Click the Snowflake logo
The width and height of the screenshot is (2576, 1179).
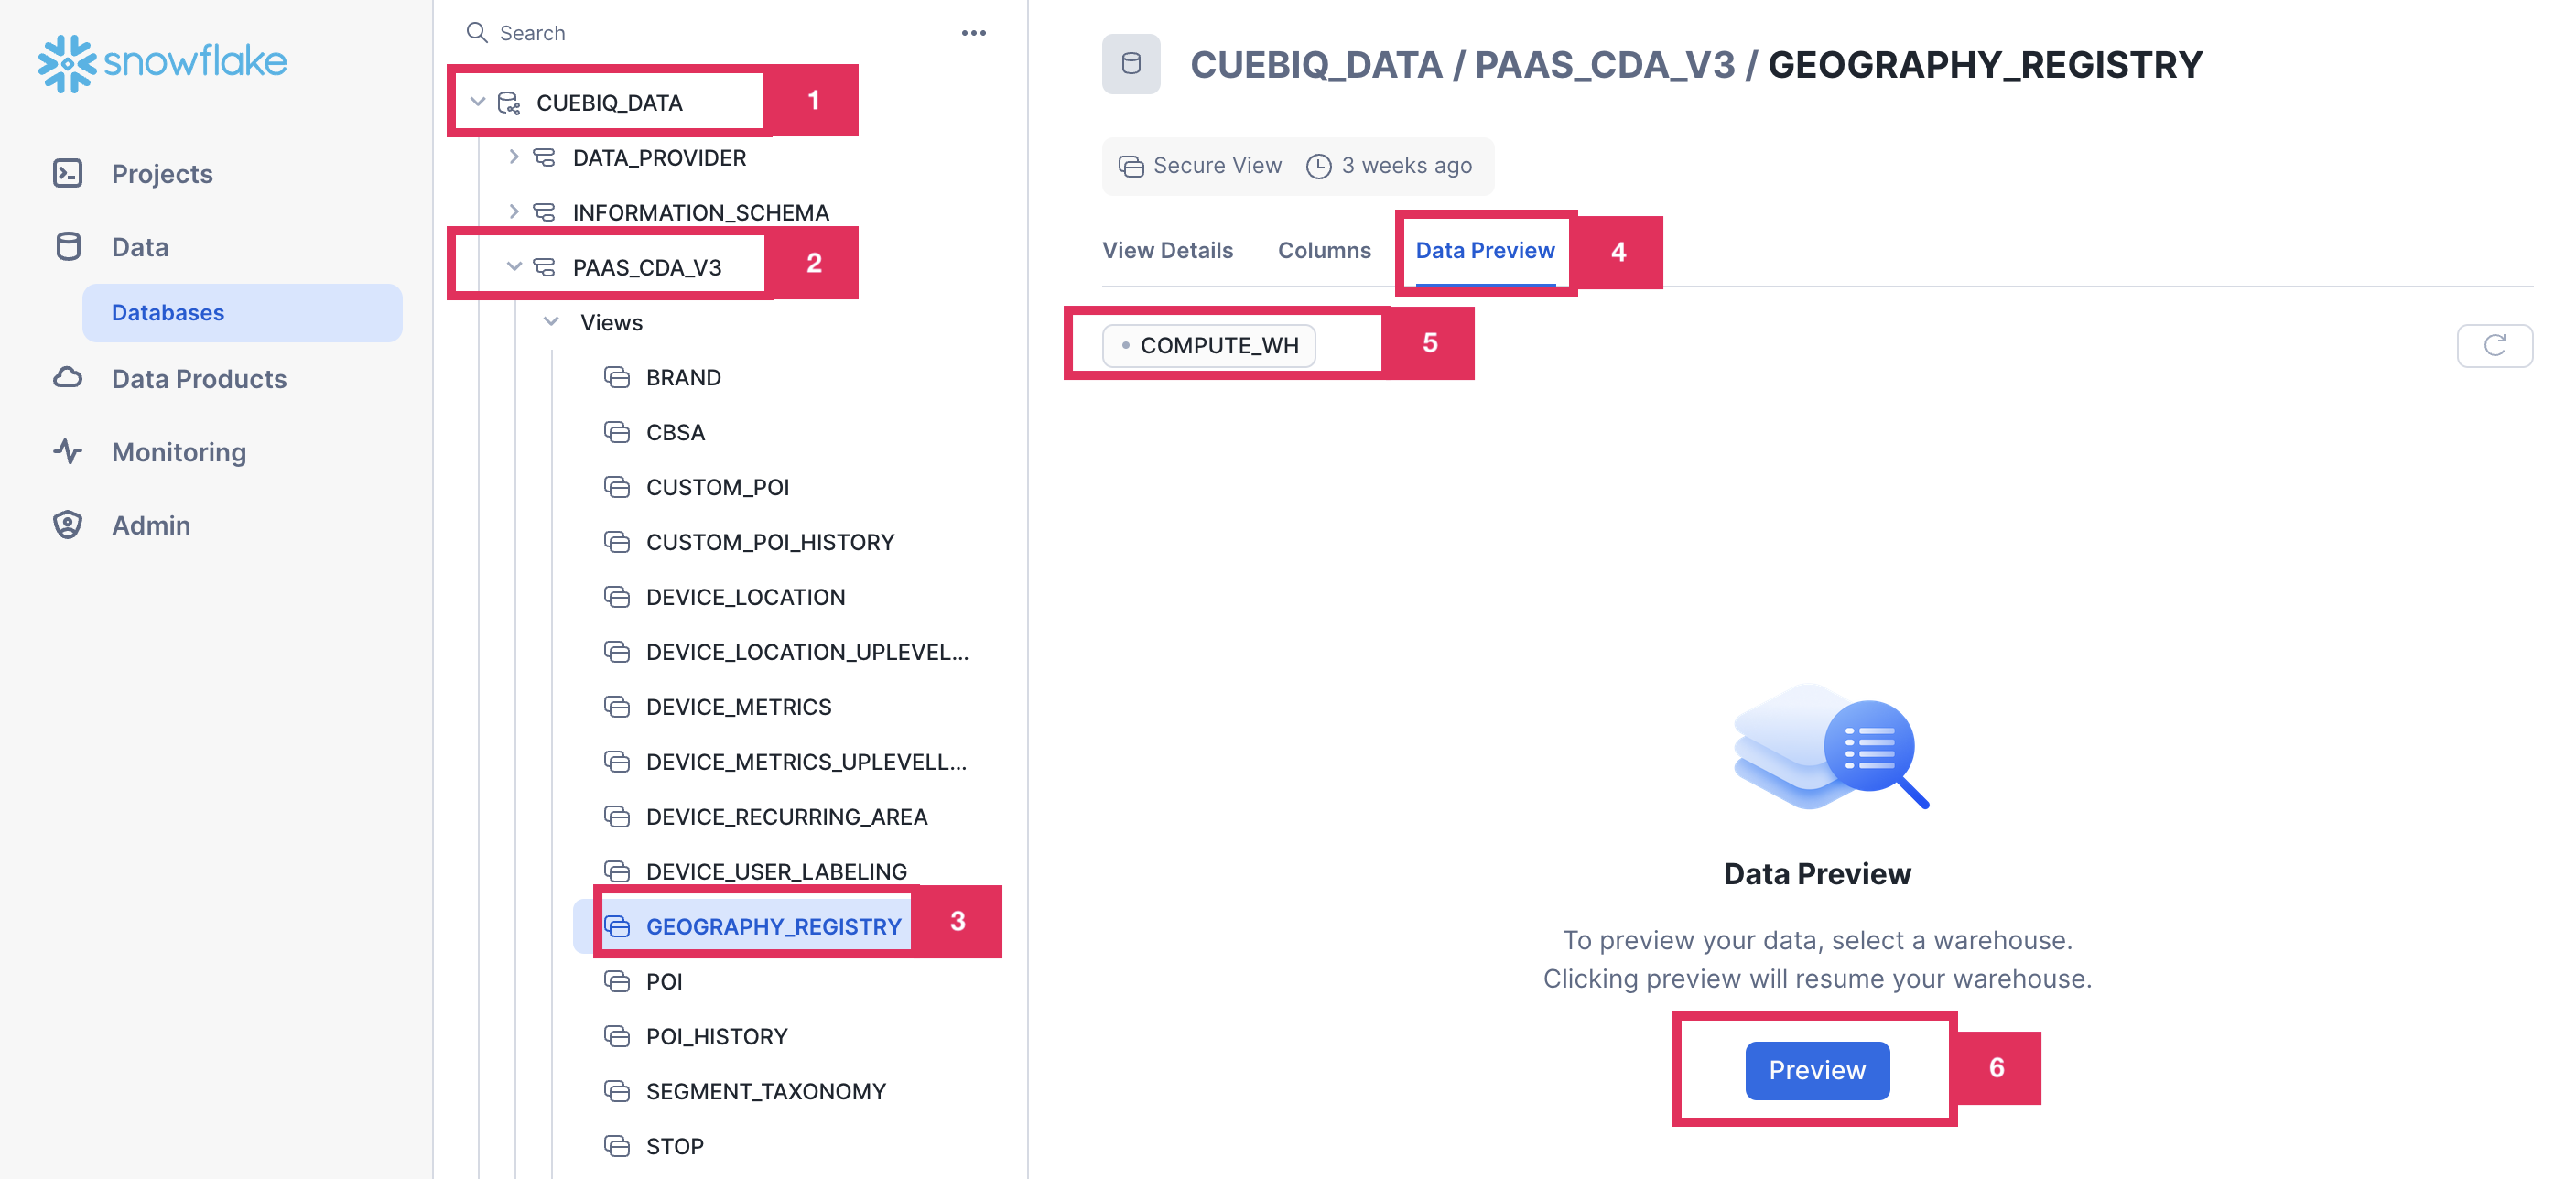(162, 62)
